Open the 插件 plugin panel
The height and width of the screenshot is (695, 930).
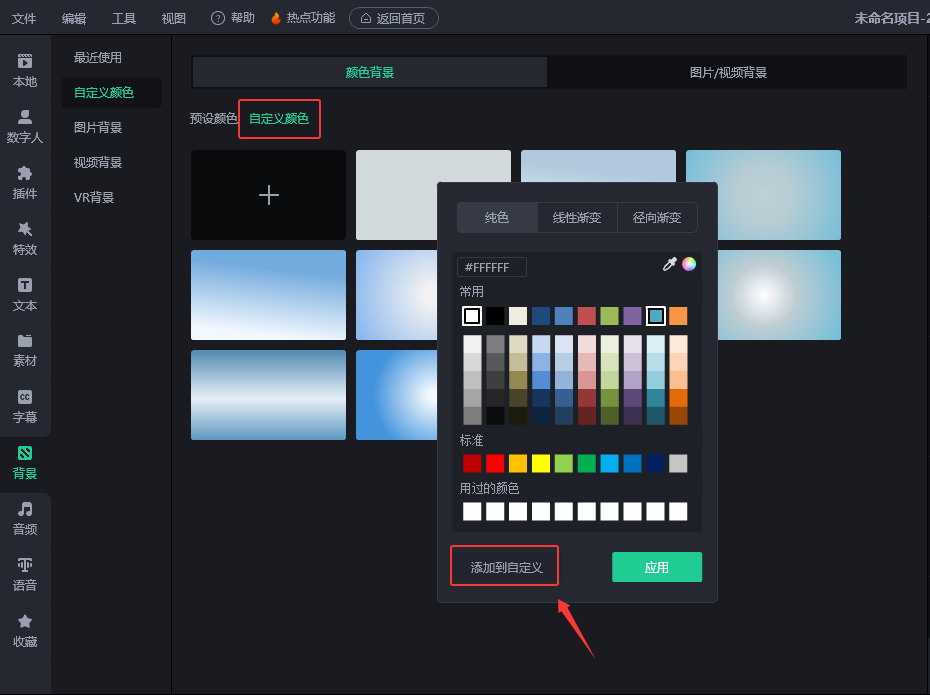pos(25,182)
